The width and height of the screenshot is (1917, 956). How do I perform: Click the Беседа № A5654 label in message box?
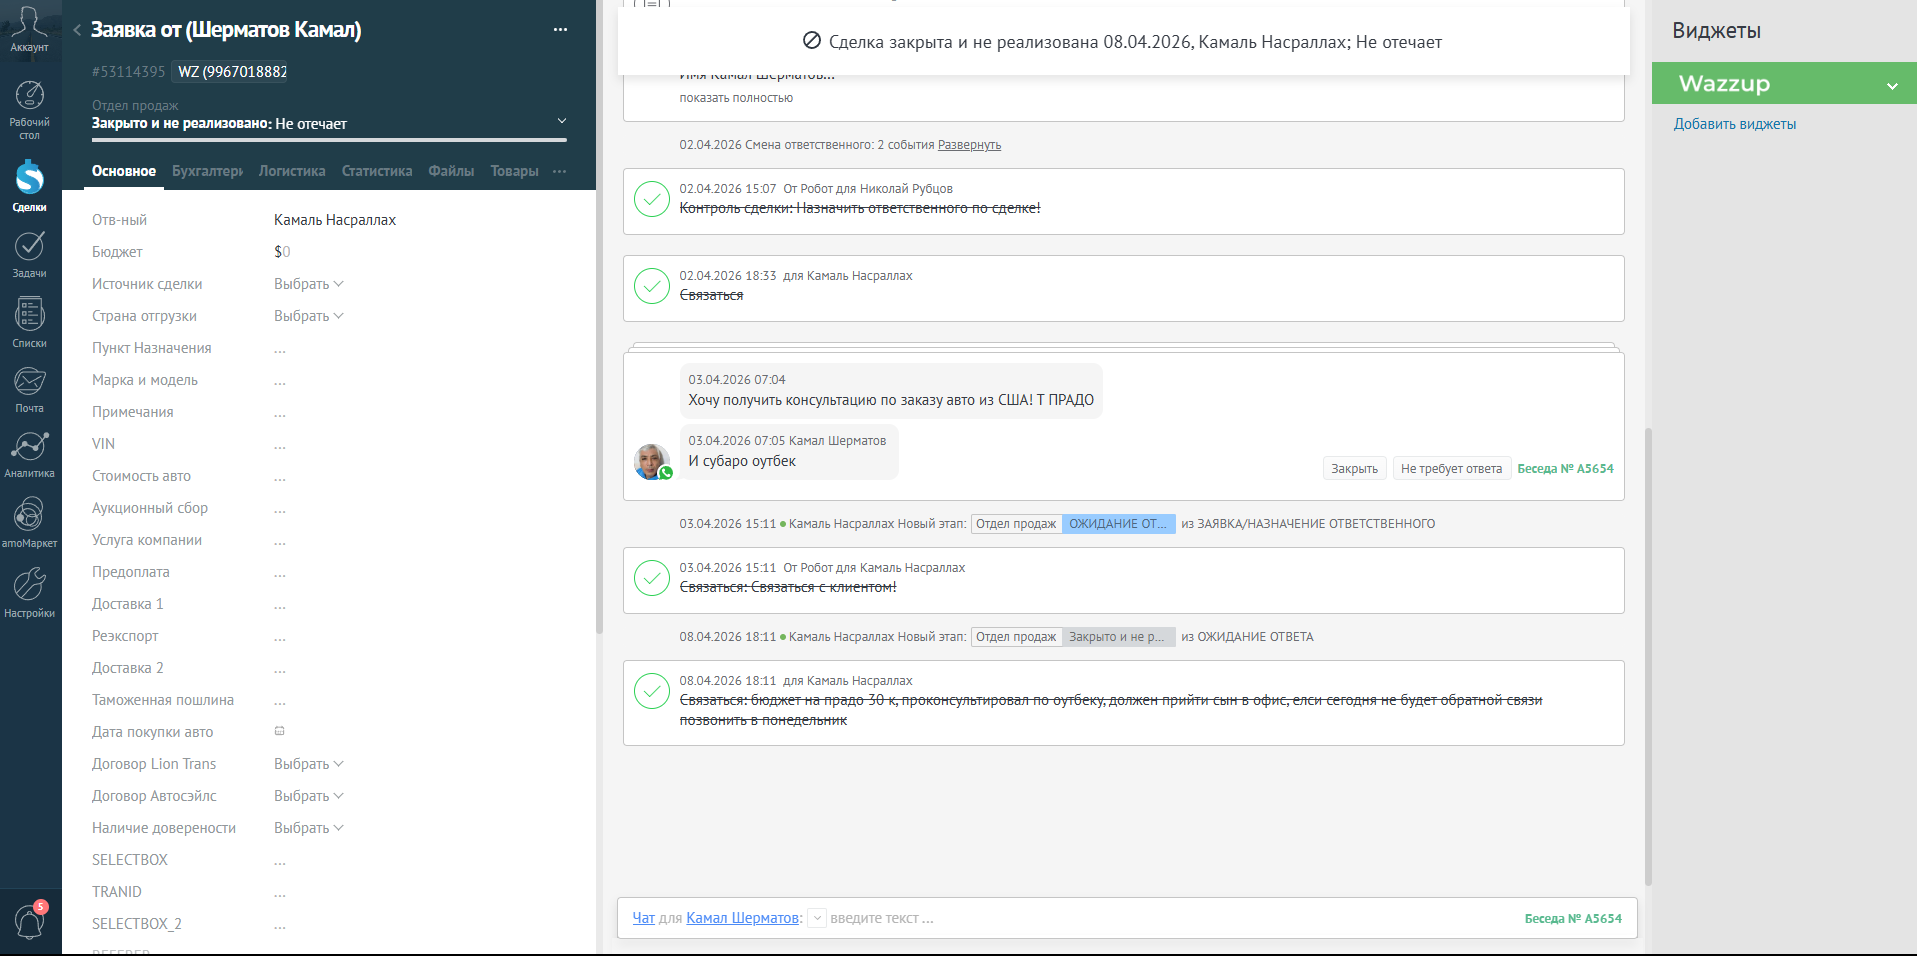tap(1573, 918)
